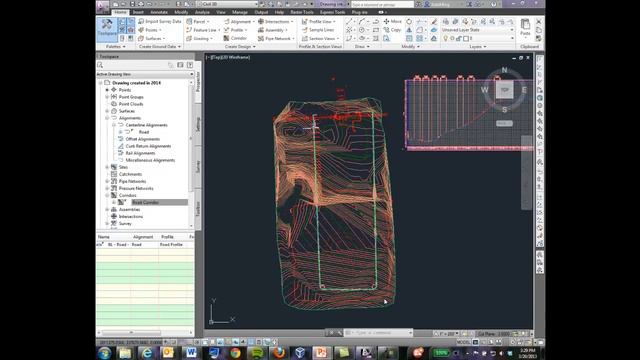This screenshot has width=640, height=360.
Task: Open Firefox from taskbar
Action: (279, 353)
